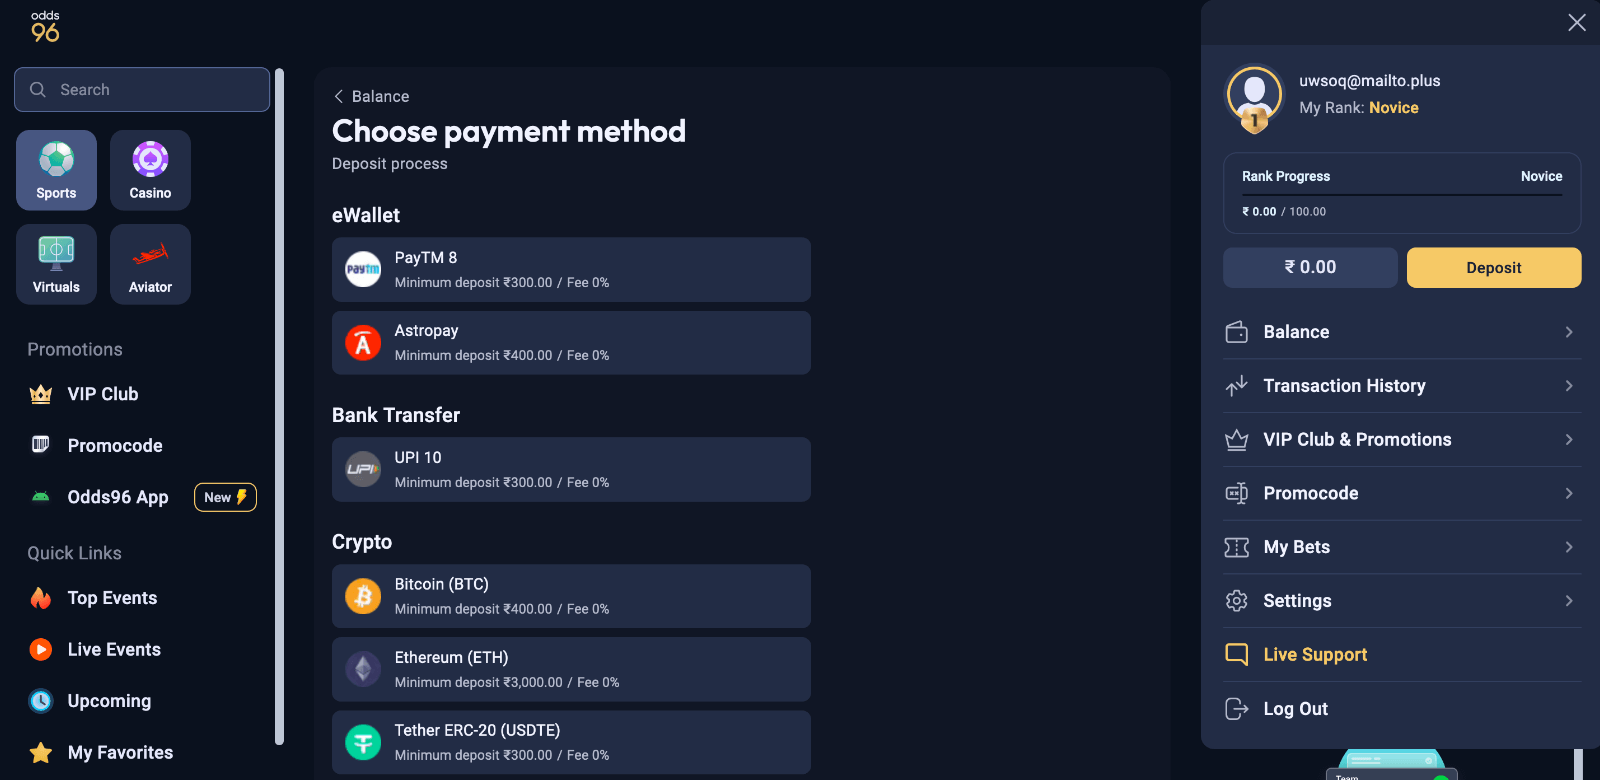Viewport: 1600px width, 780px height.
Task: Select the Top Events flame icon
Action: (x=39, y=597)
